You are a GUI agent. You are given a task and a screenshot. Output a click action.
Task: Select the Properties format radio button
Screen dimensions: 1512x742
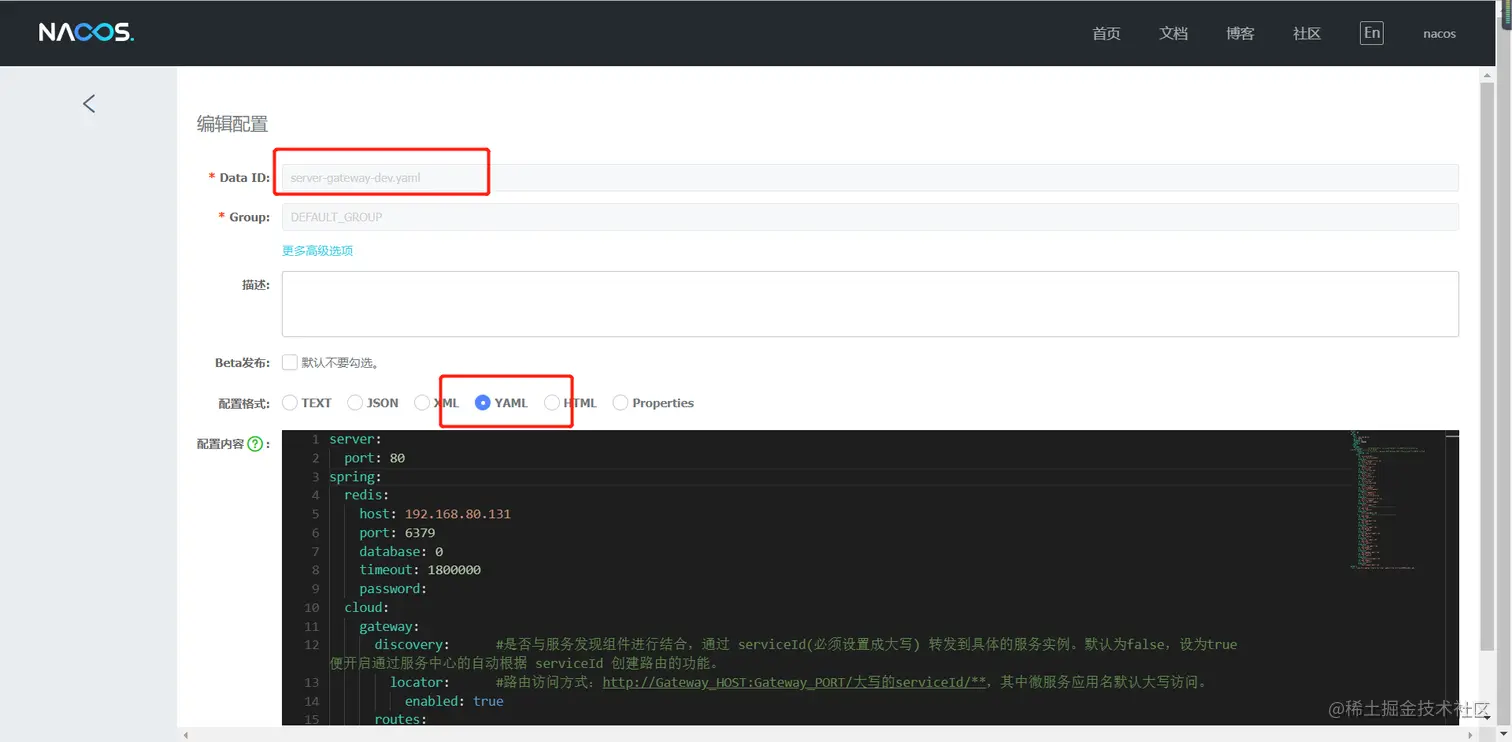621,403
